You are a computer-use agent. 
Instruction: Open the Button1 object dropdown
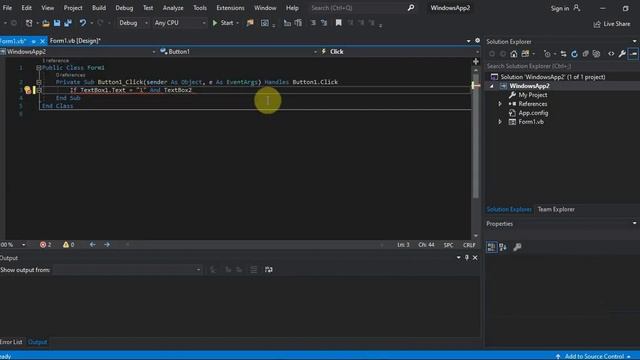(x=238, y=52)
